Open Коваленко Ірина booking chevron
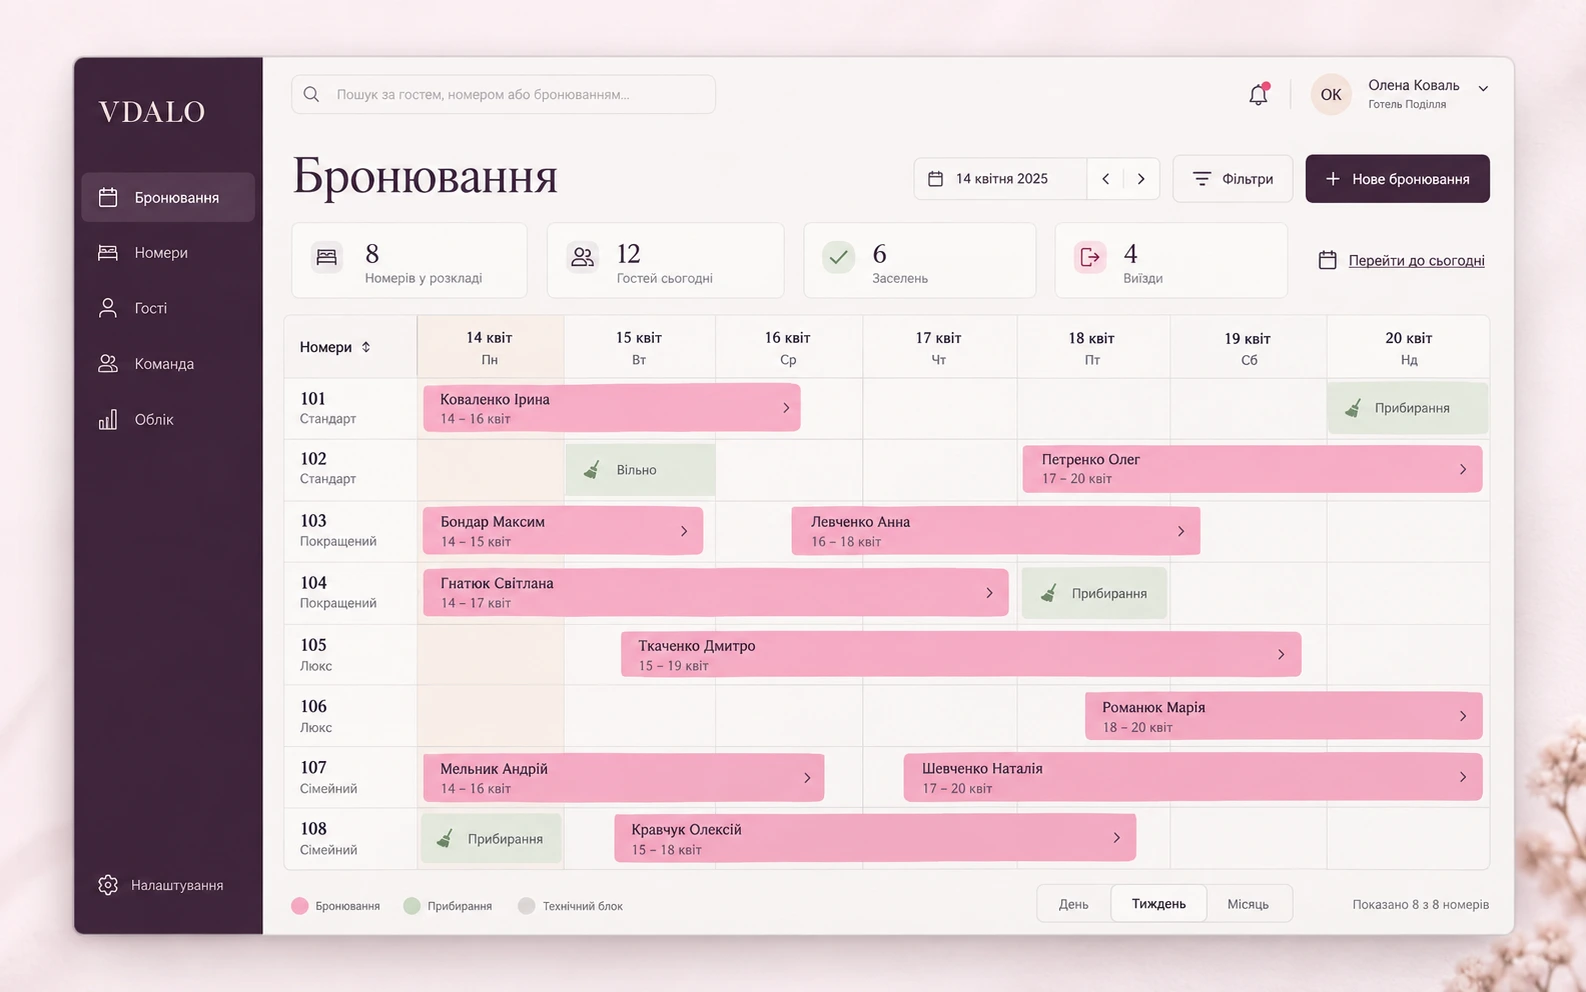 coord(786,408)
